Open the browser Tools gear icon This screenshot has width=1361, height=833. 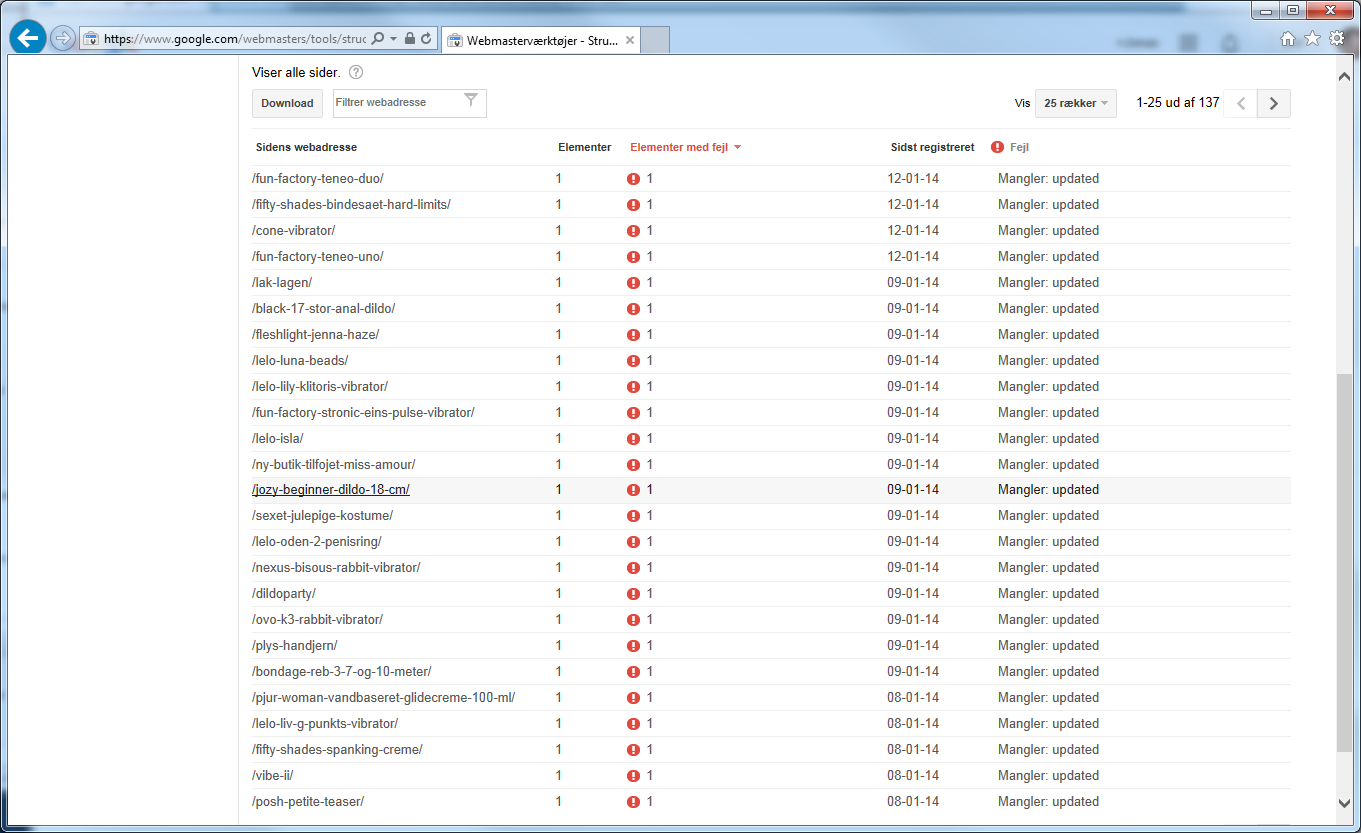point(1337,38)
